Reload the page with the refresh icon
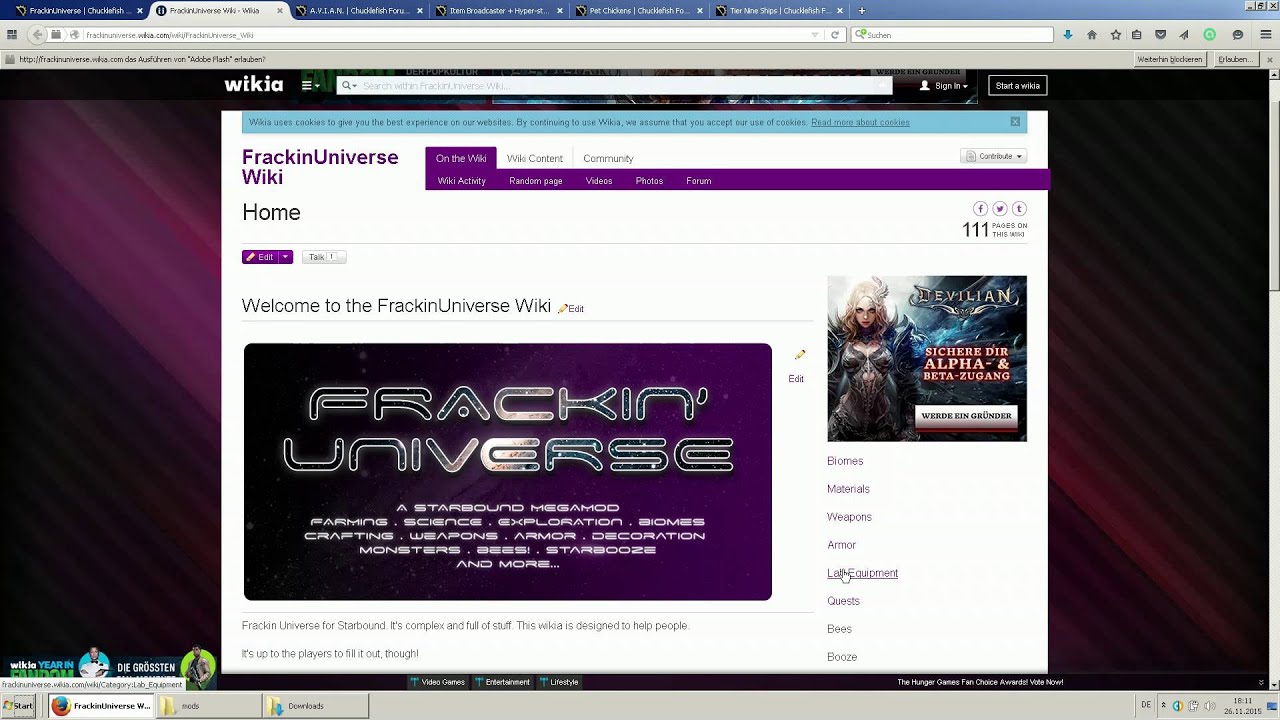 click(x=835, y=35)
